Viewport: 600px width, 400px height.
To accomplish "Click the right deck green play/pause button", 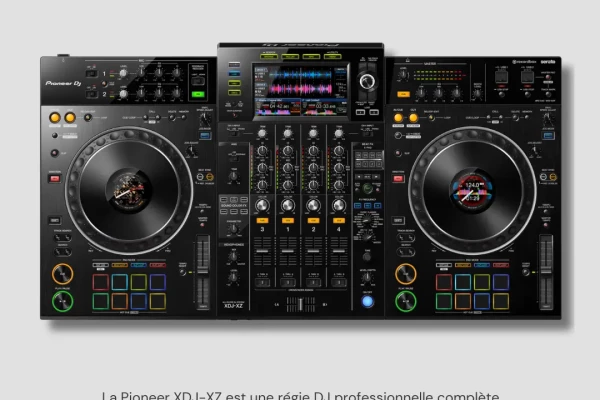I will point(406,301).
